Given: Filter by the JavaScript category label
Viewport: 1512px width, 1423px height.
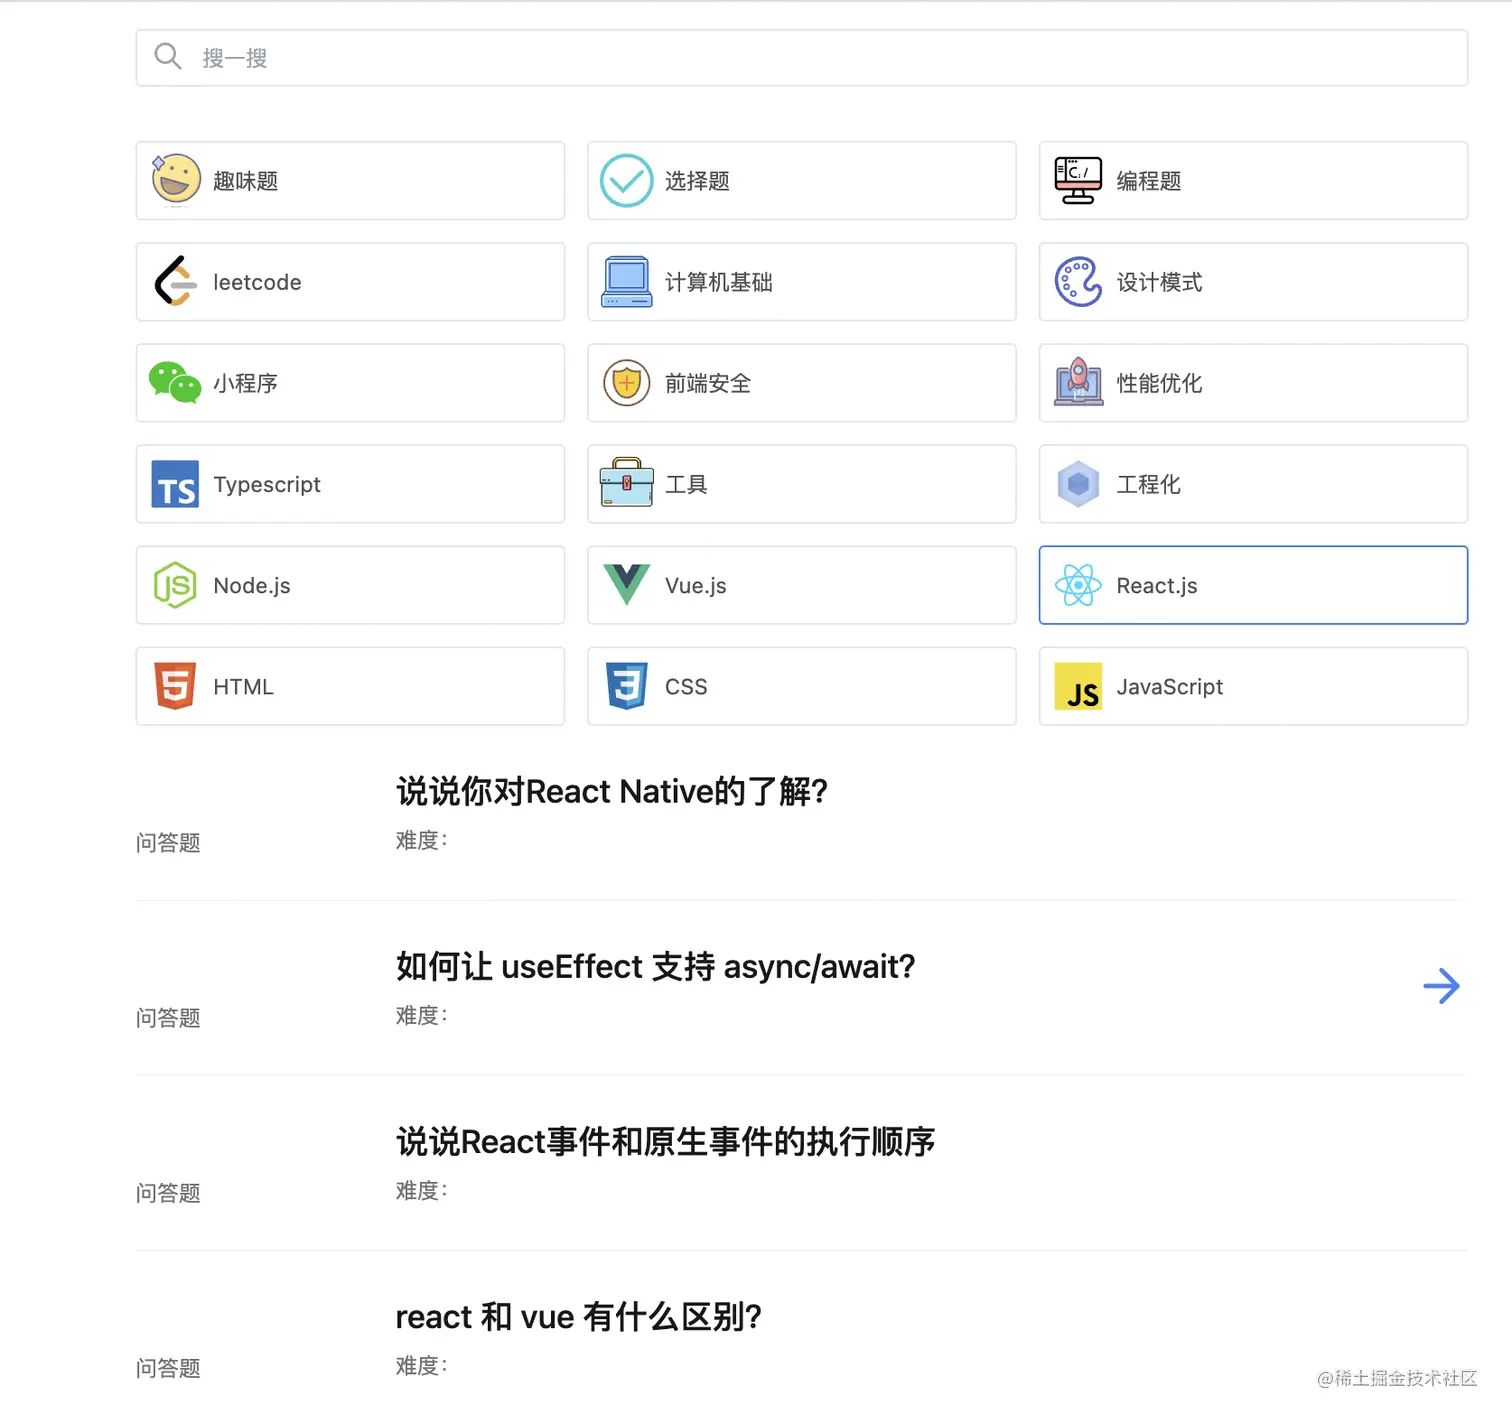Looking at the screenshot, I should (1170, 687).
